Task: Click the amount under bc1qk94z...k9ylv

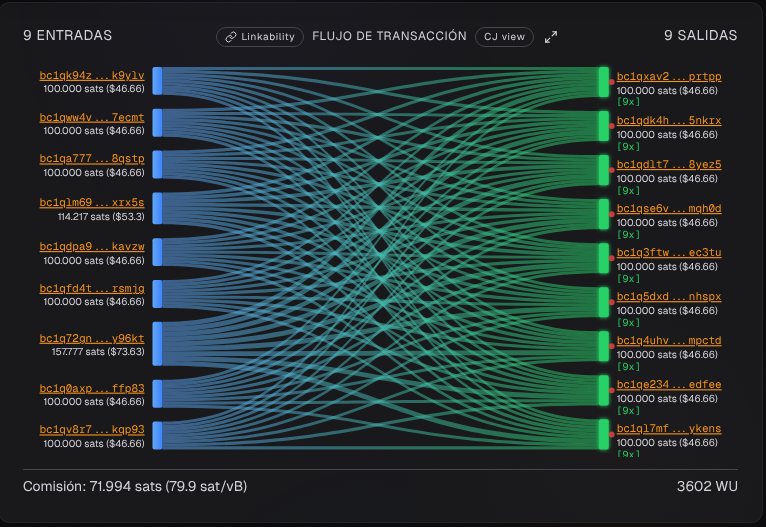Action: point(94,89)
